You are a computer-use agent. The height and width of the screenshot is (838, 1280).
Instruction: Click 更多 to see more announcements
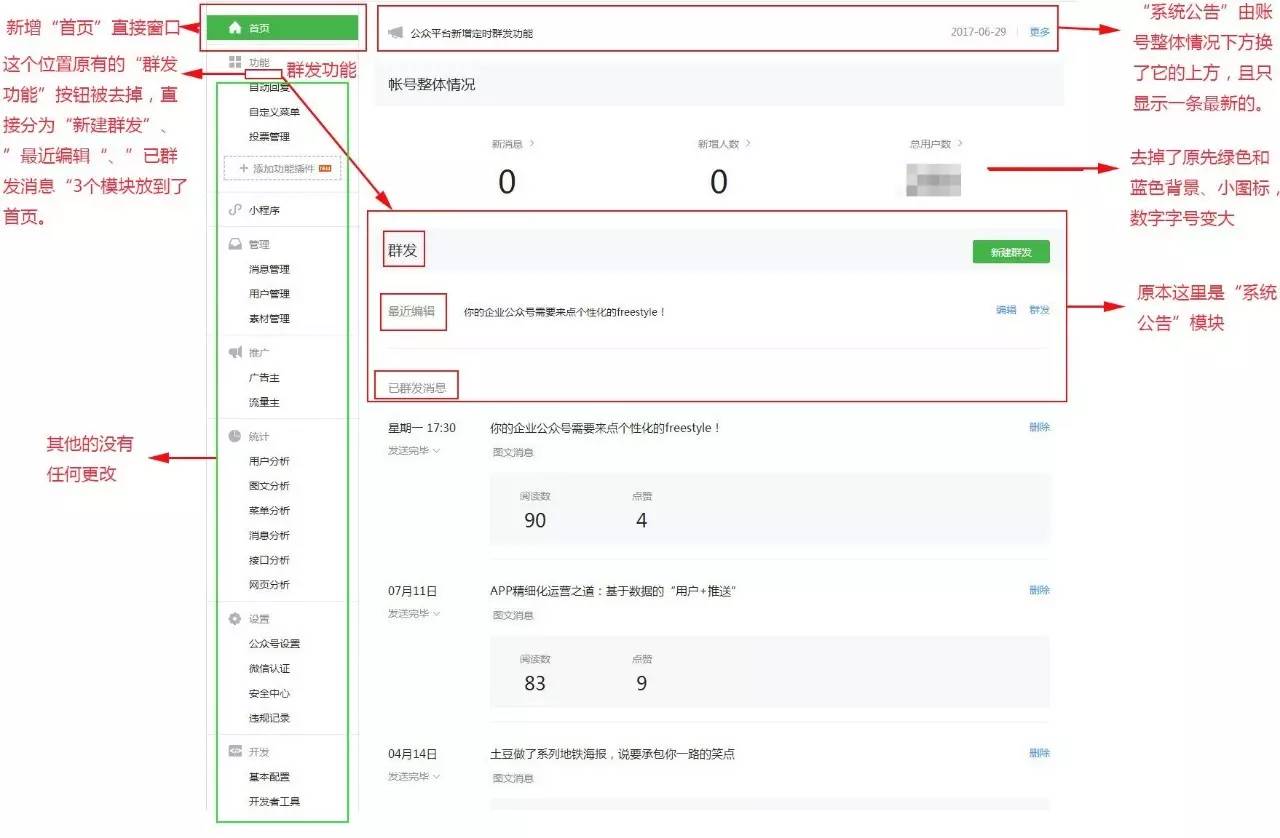point(1040,32)
